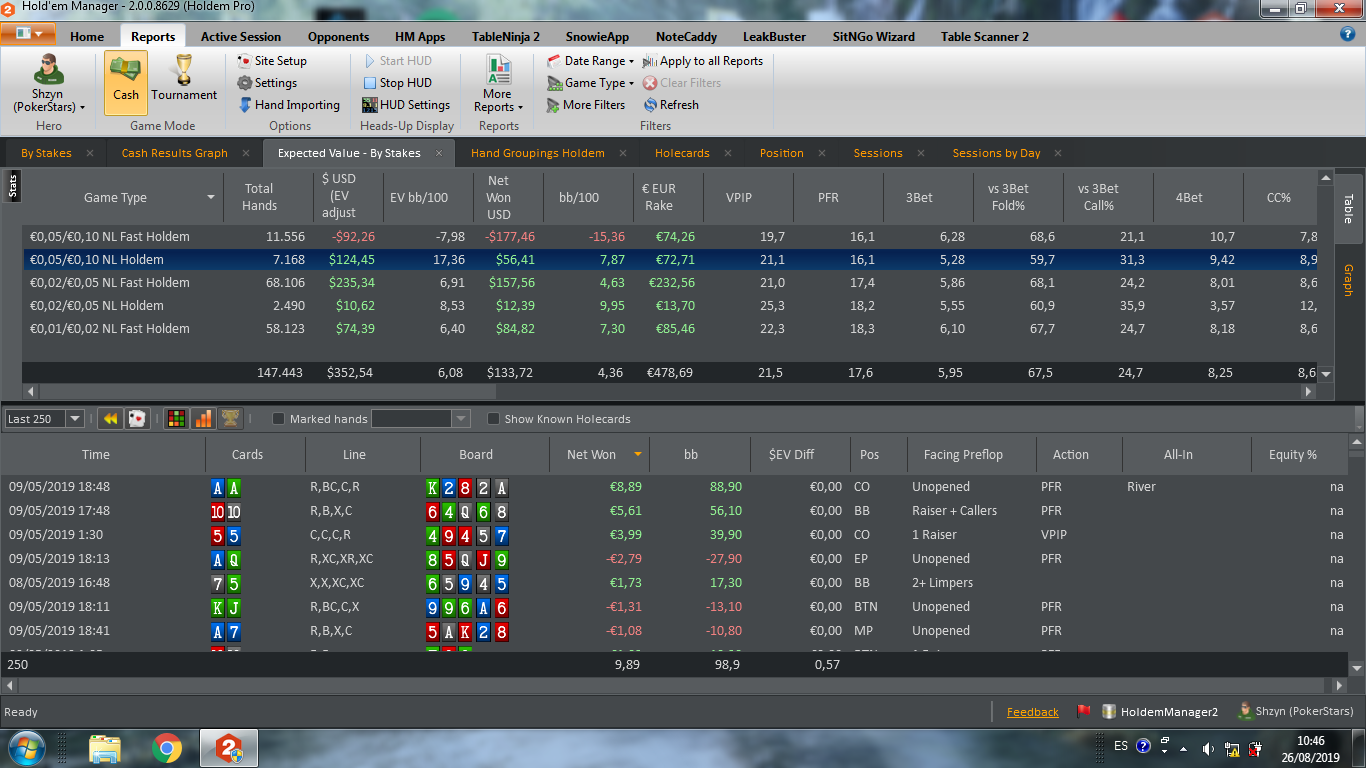Close the By Stakes tab
This screenshot has width=1366, height=768.
pos(90,153)
